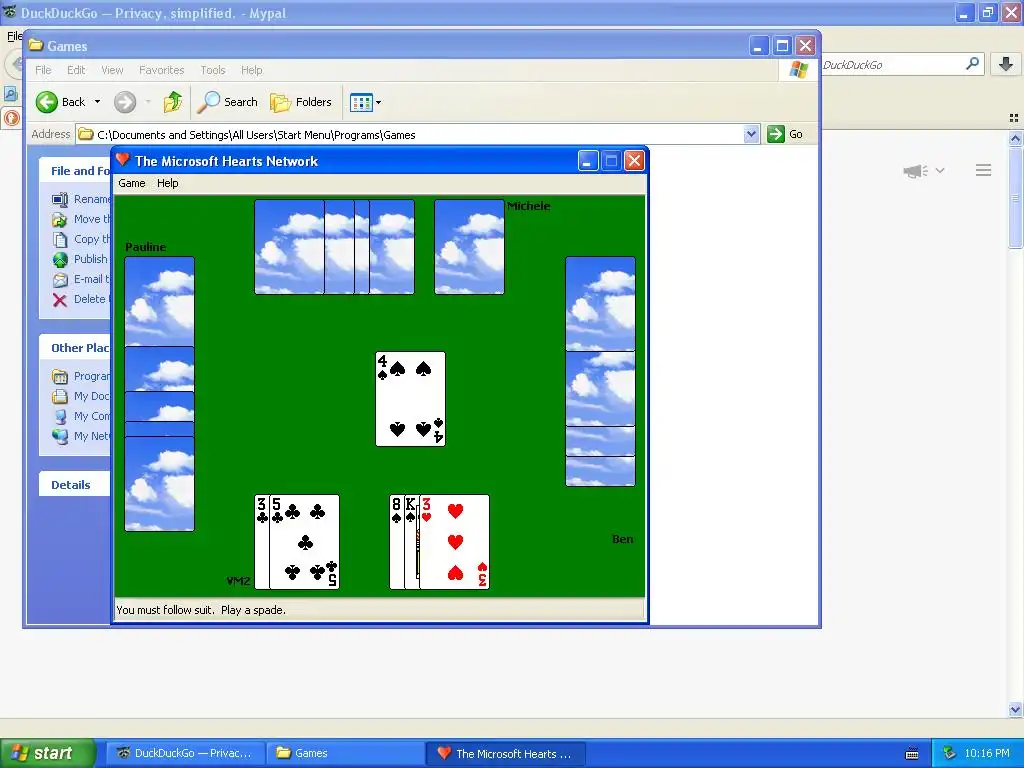
Task: Click the Go button beside address bar
Action: click(786, 134)
